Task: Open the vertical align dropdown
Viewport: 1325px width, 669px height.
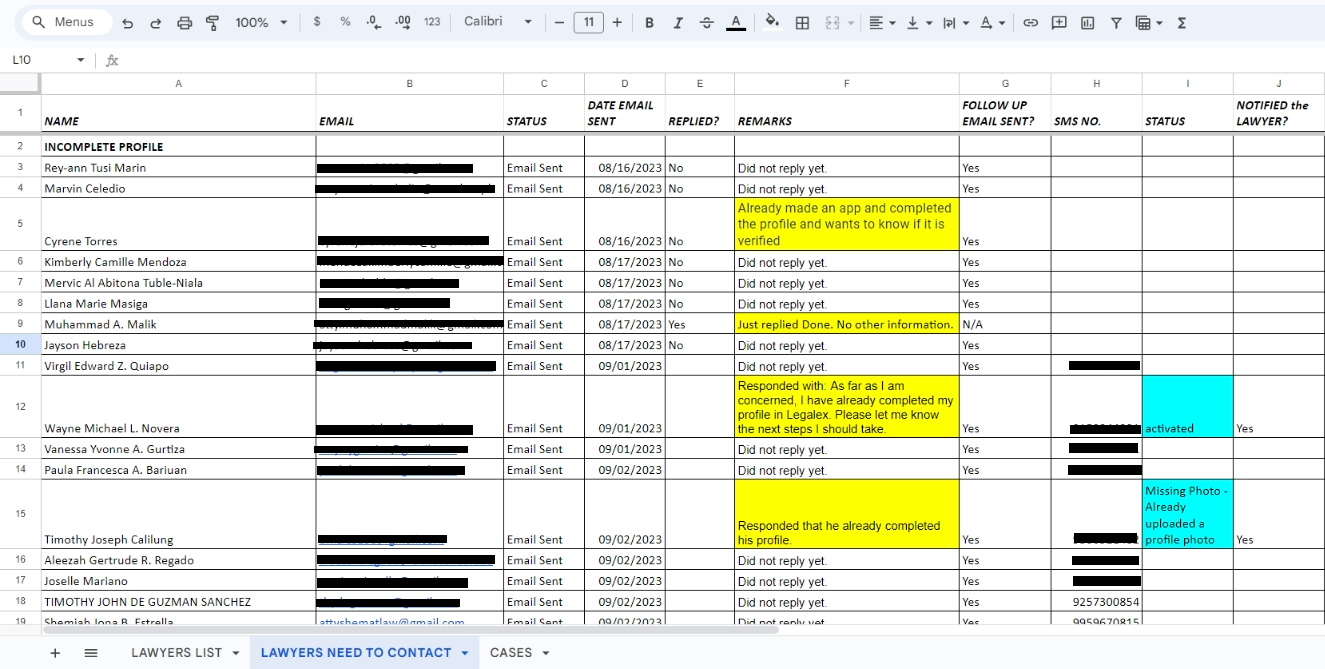Action: (x=917, y=22)
